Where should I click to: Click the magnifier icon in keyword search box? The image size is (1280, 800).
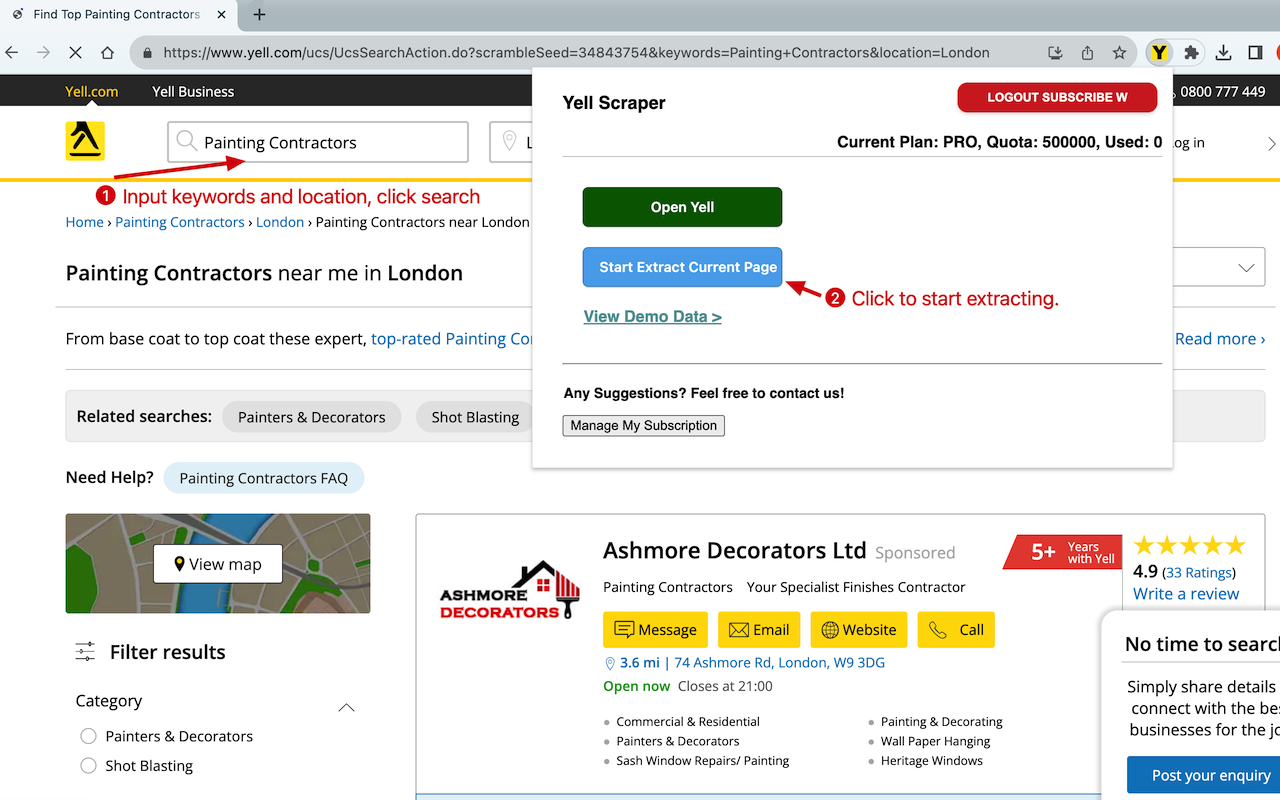coord(186,142)
